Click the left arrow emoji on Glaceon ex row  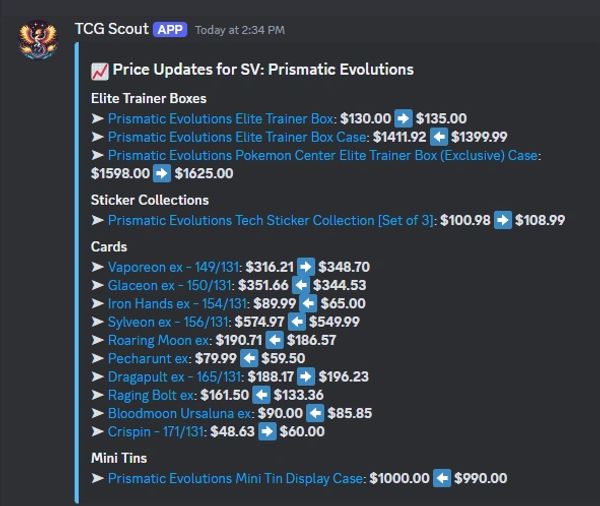pyautogui.click(x=301, y=285)
